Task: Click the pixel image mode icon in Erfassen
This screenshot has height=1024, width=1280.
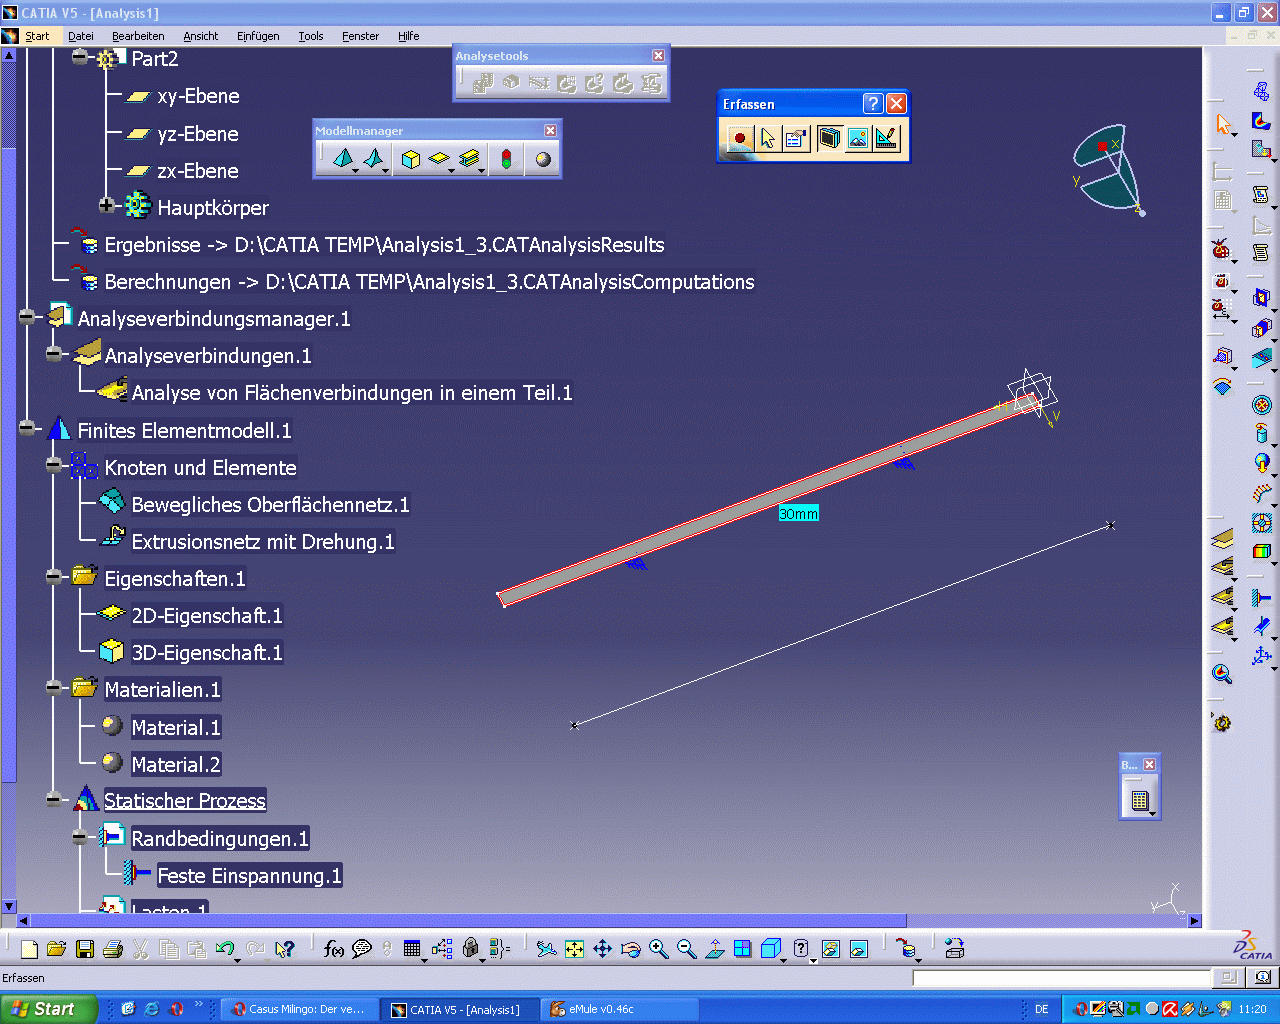Action: tap(829, 138)
